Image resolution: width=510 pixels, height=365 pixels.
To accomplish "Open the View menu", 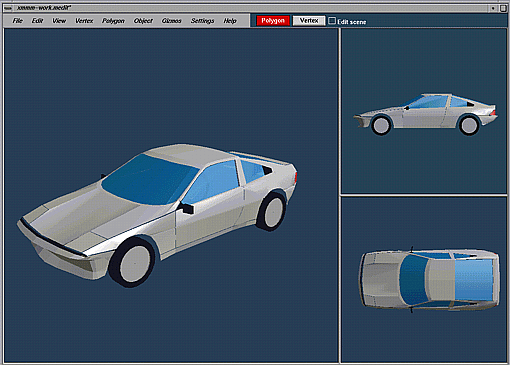I will [x=59, y=21].
